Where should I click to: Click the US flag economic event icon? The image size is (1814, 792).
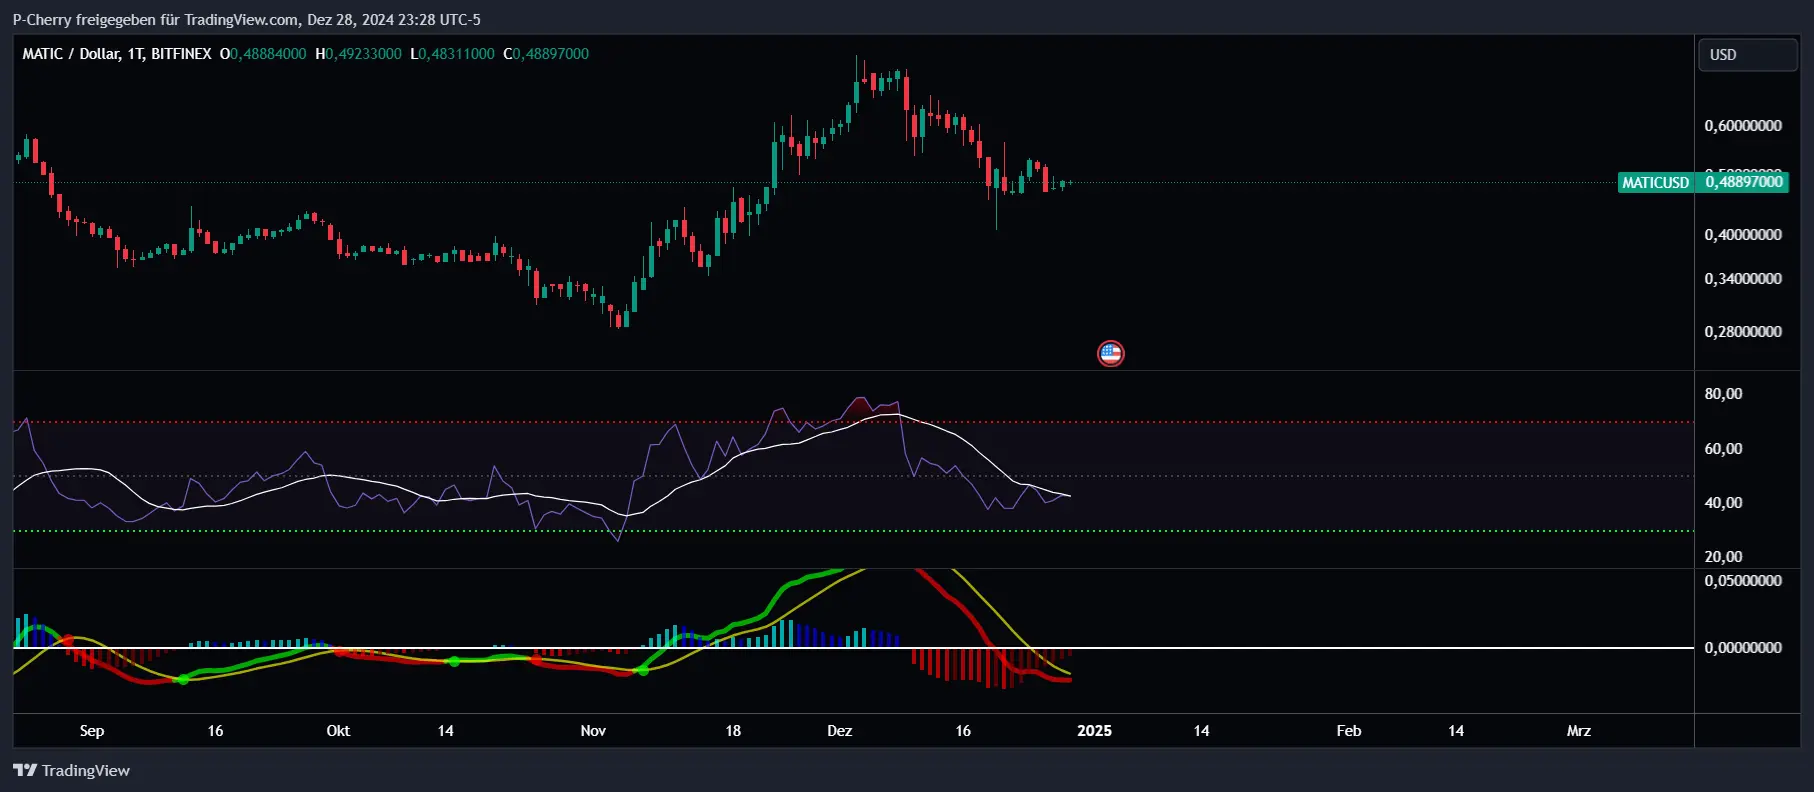pos(1110,353)
